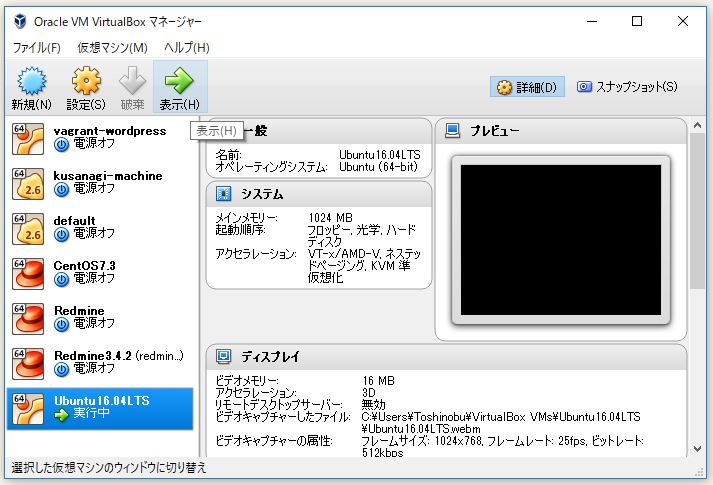Click default VM power-off status icon
Screen dimensions: 713x485
pyautogui.click(x=61, y=235)
